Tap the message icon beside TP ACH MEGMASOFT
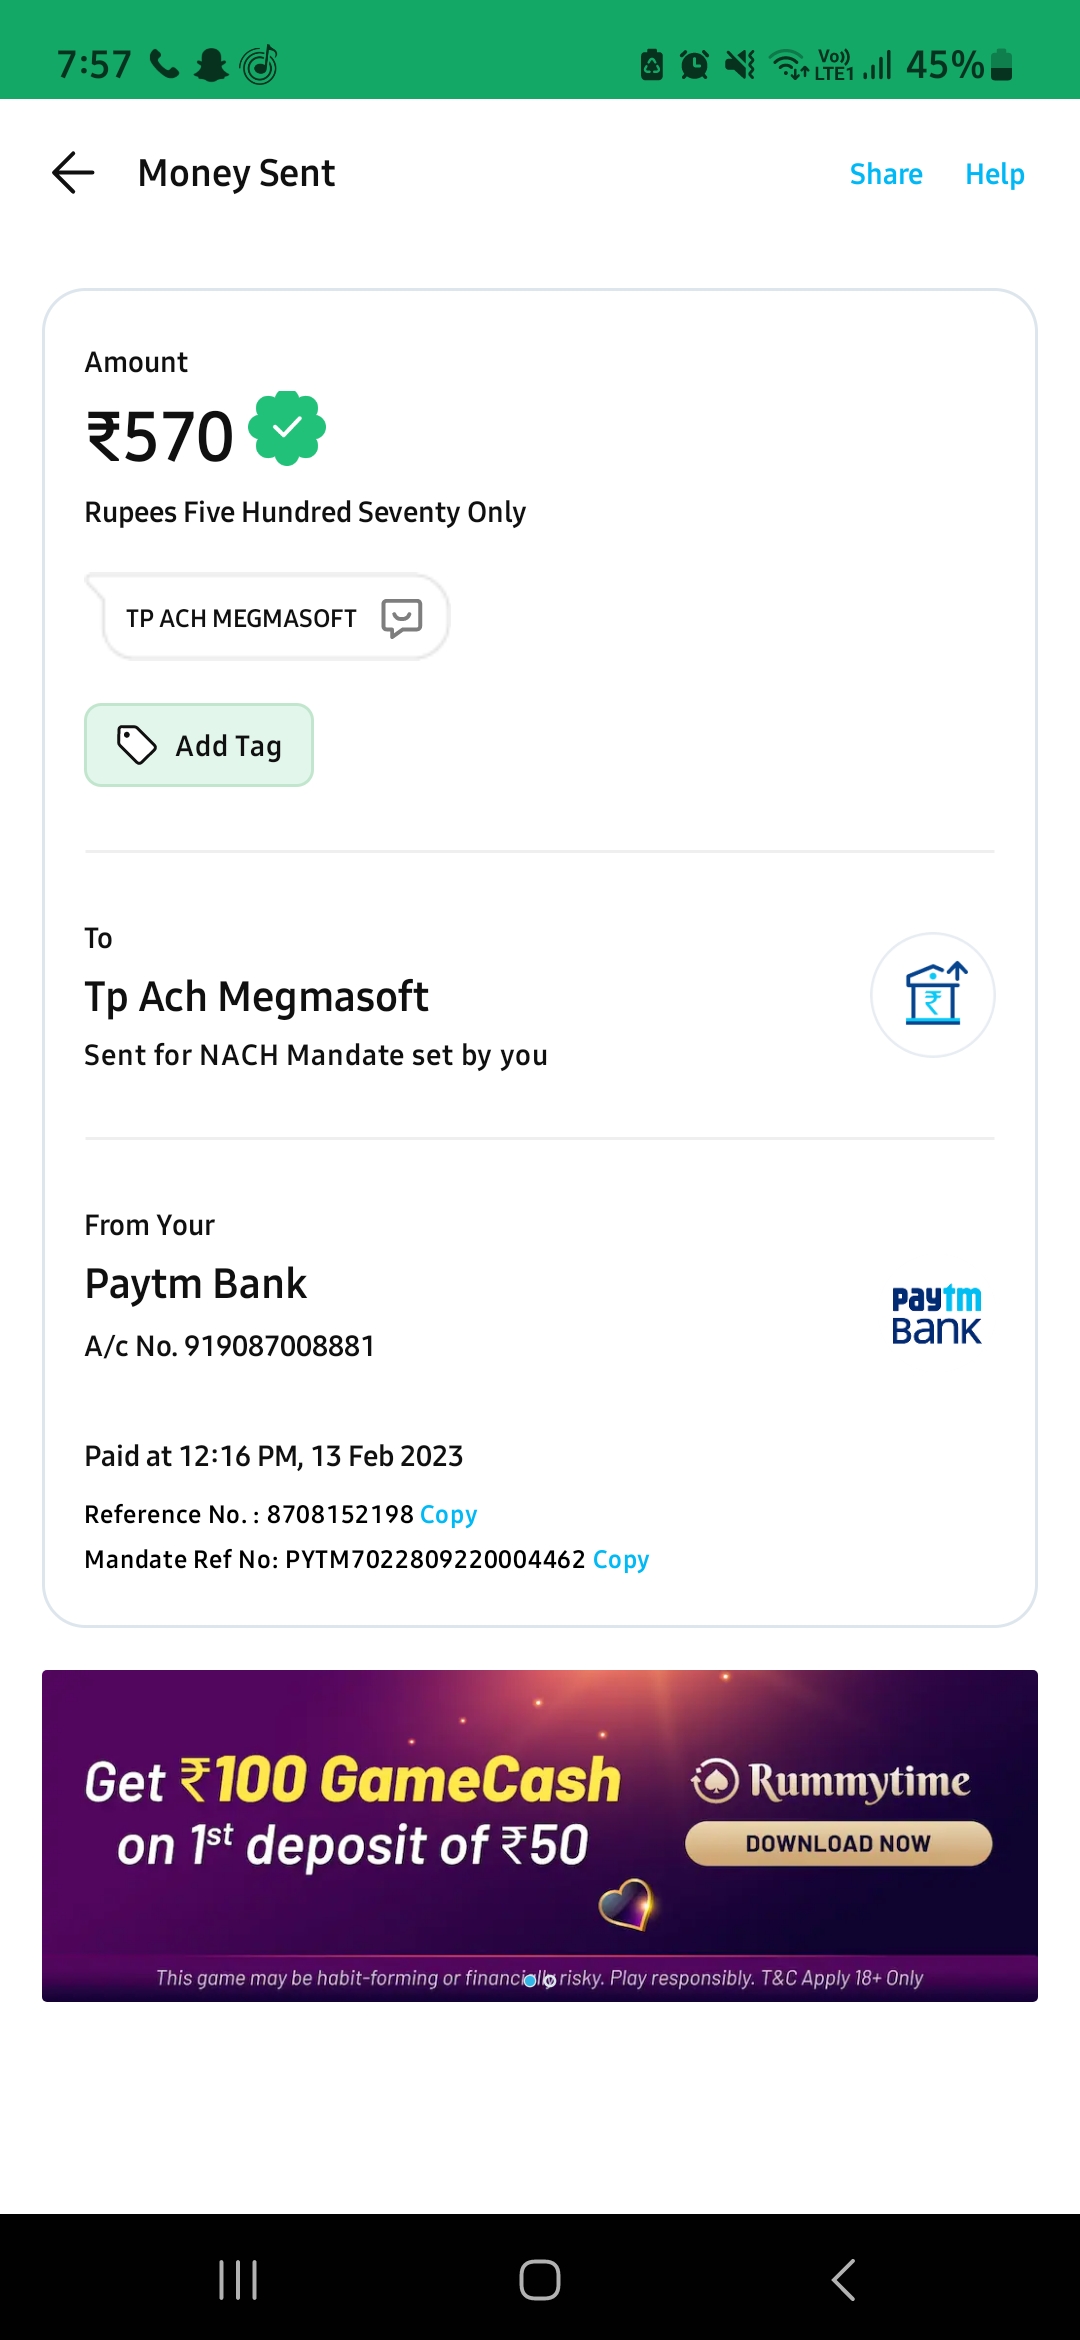The image size is (1080, 2340). pyautogui.click(x=402, y=618)
